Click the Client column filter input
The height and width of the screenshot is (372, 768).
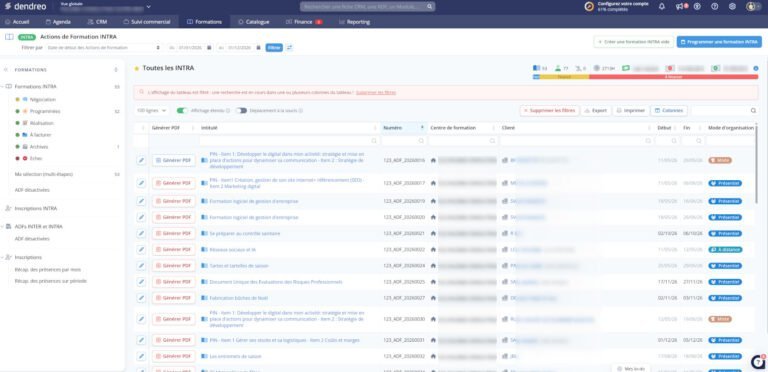pyautogui.click(x=577, y=140)
